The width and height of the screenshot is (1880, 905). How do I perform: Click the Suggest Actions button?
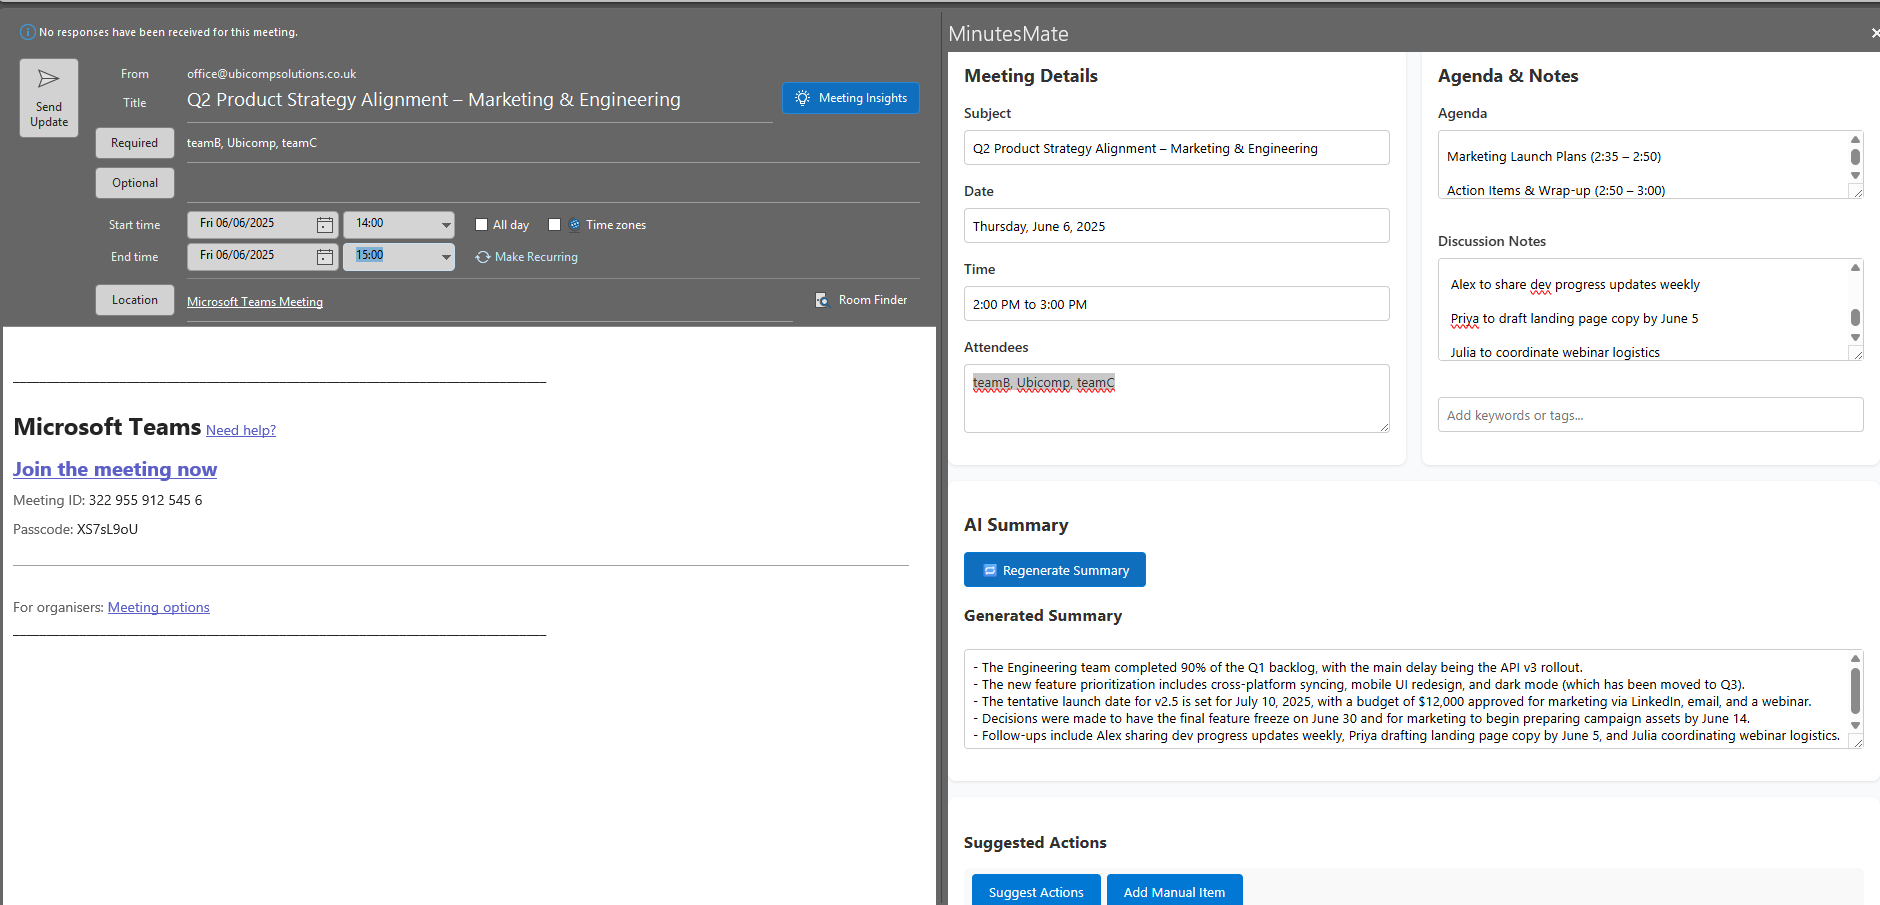pyautogui.click(x=1036, y=890)
